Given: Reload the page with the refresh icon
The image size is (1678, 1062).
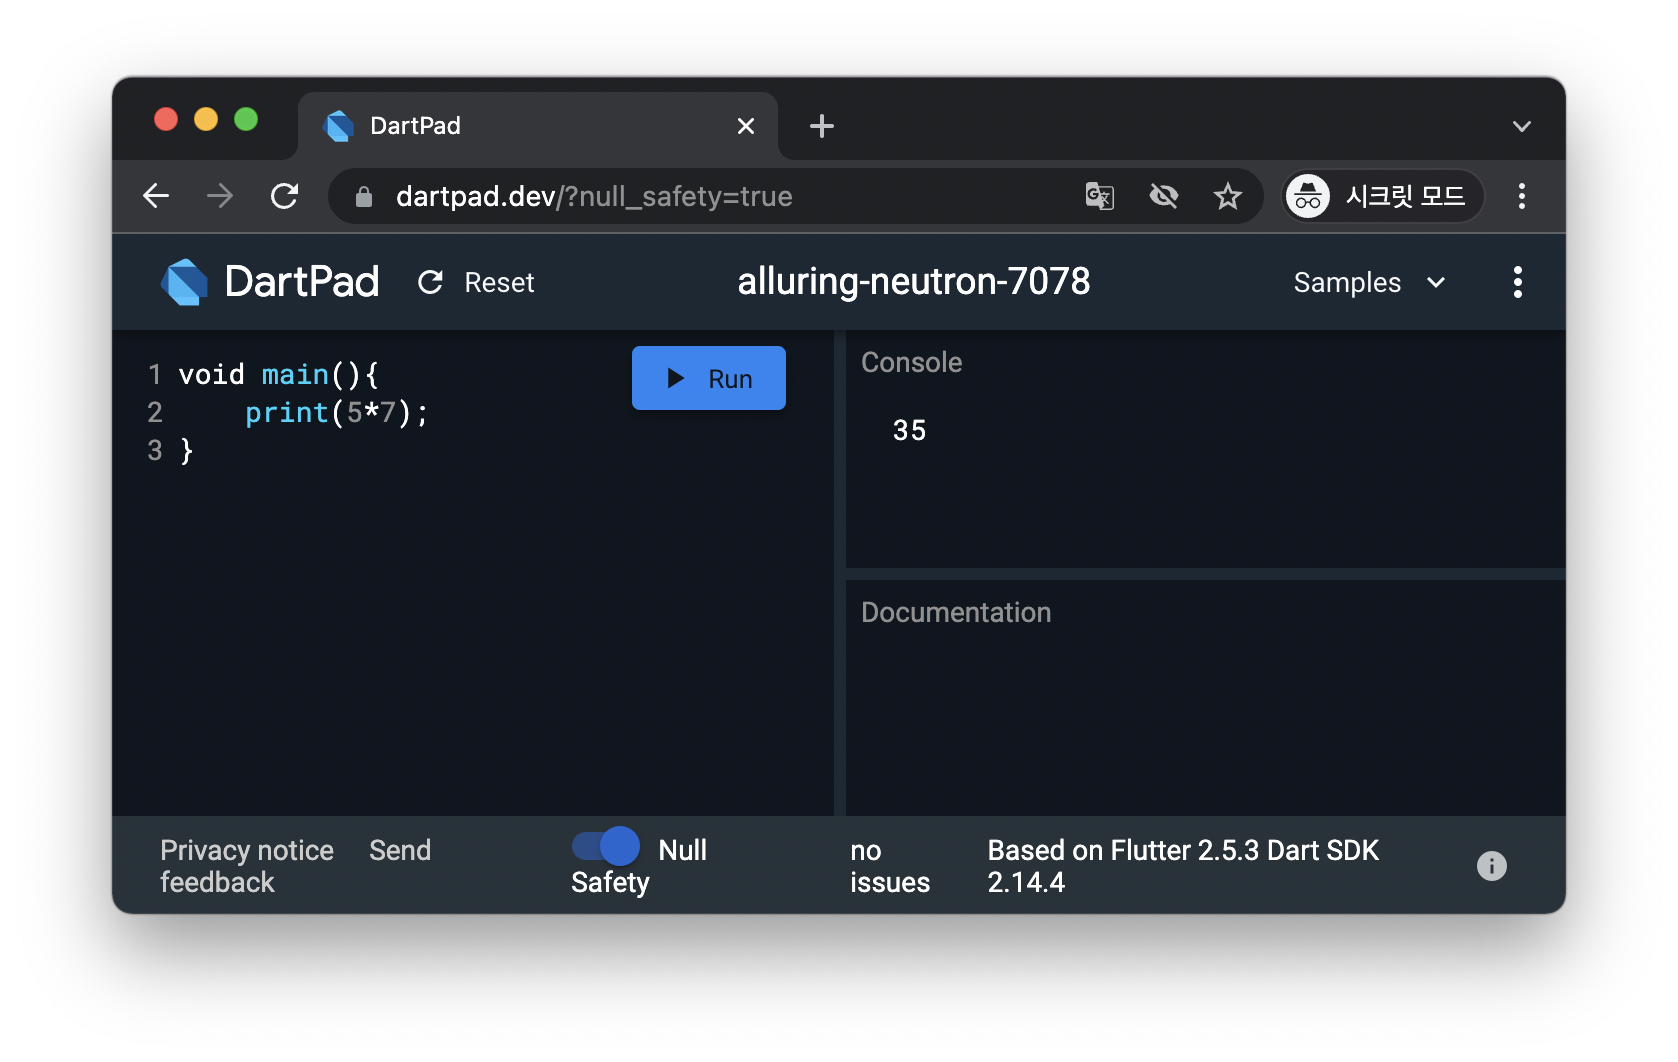Looking at the screenshot, I should pyautogui.click(x=285, y=196).
